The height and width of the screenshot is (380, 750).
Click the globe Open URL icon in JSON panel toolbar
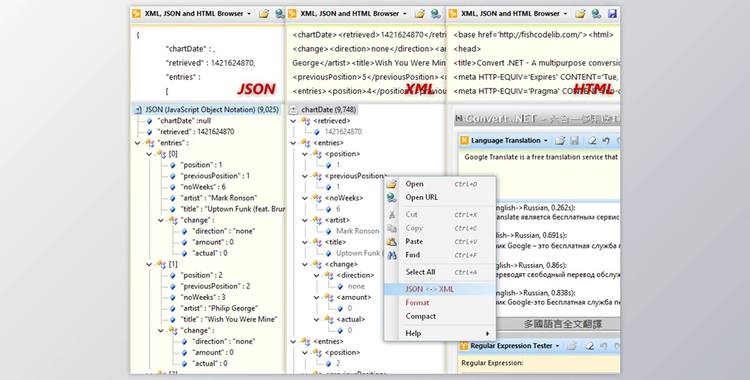click(280, 14)
